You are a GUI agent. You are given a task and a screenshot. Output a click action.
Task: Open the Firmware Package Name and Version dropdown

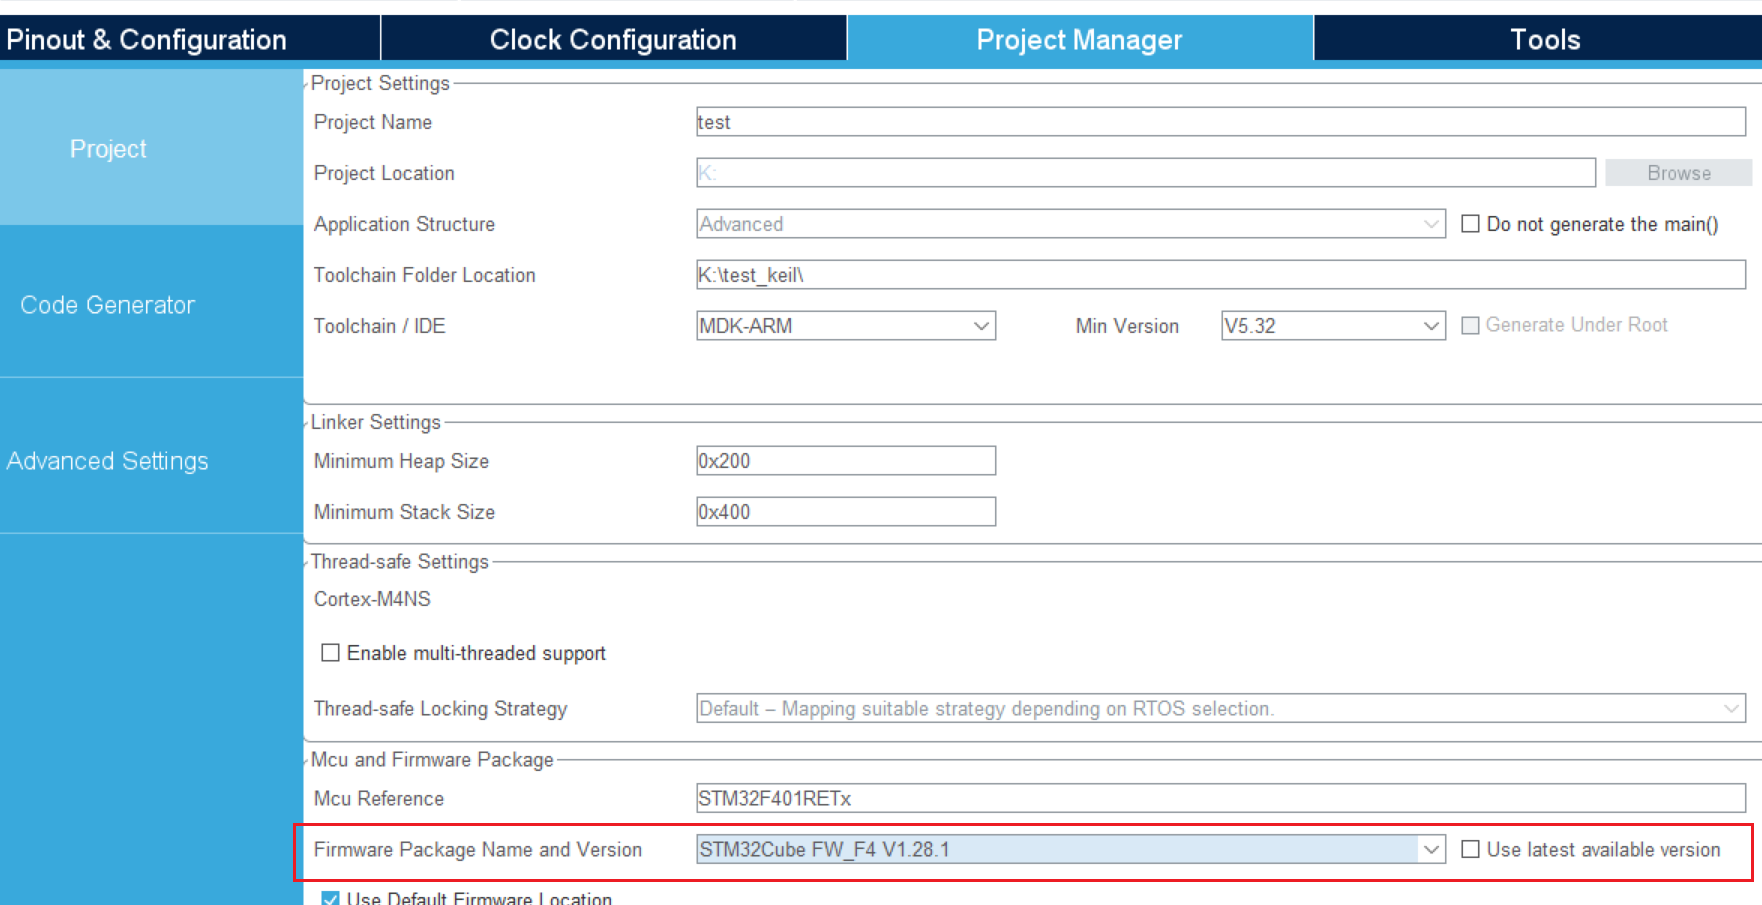(1432, 848)
